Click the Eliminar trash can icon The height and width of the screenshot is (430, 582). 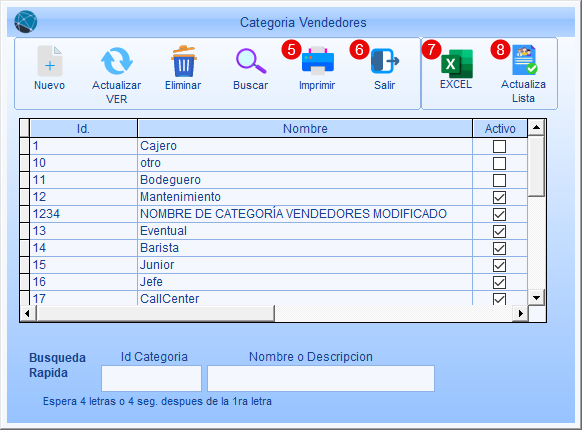click(x=183, y=61)
